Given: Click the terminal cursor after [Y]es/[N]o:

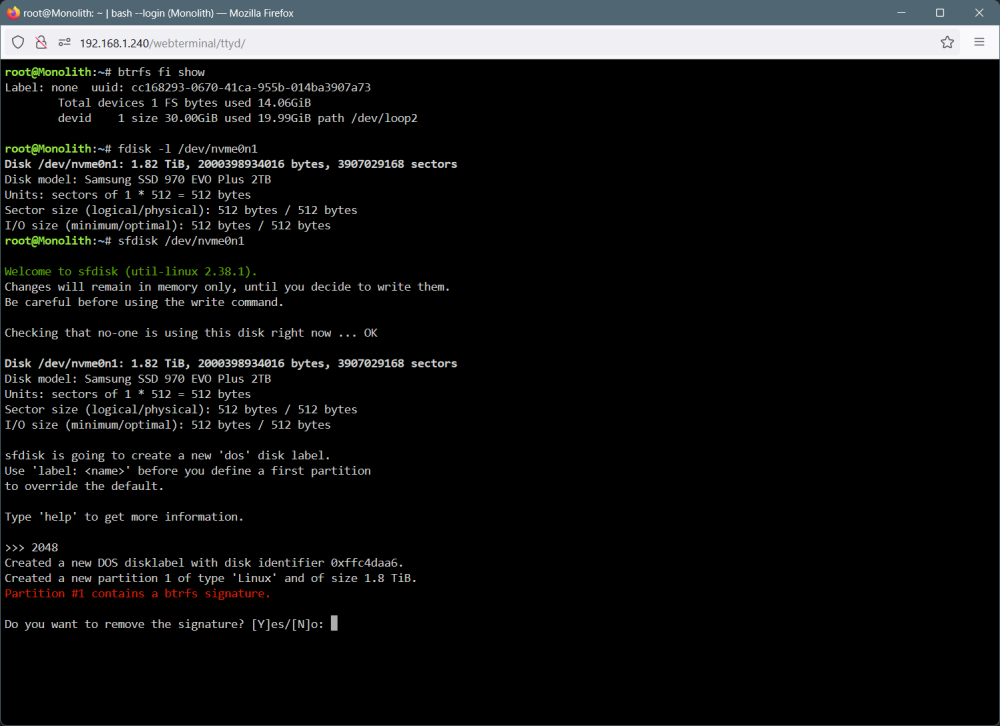Looking at the screenshot, I should [x=334, y=623].
